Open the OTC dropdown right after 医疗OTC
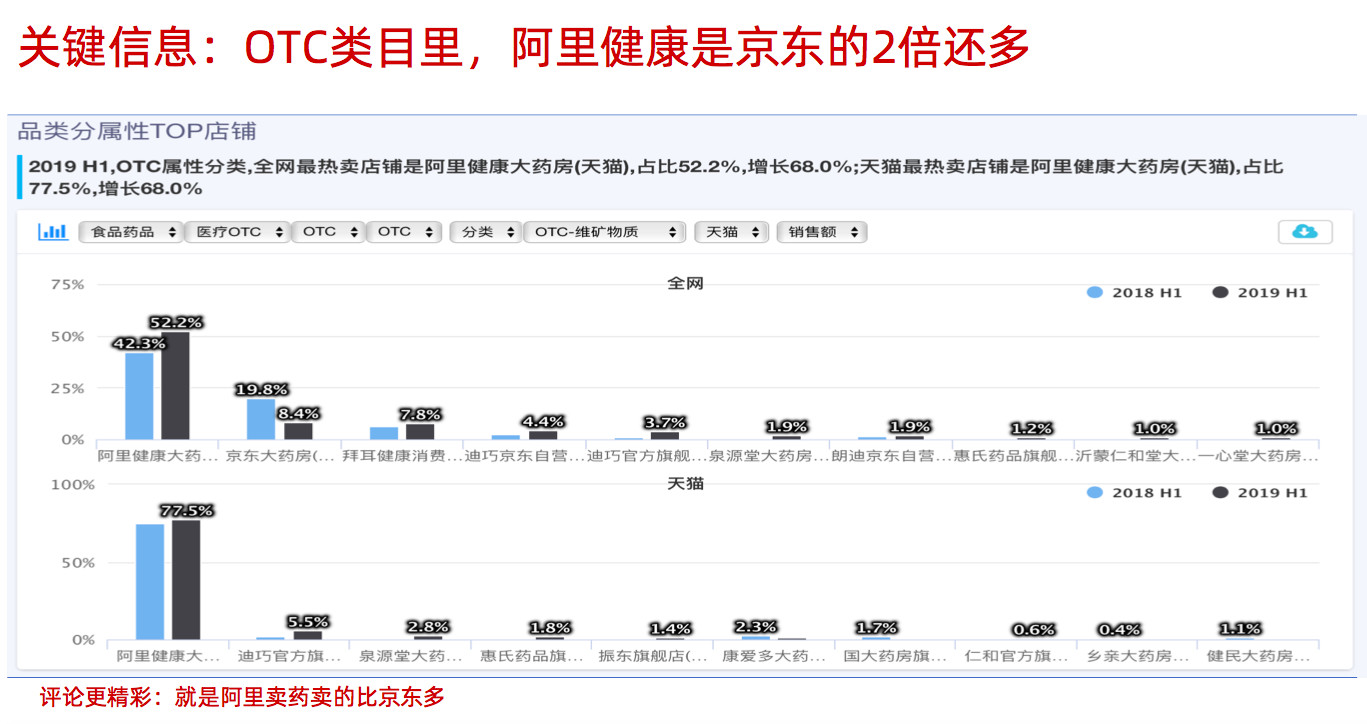 328,232
